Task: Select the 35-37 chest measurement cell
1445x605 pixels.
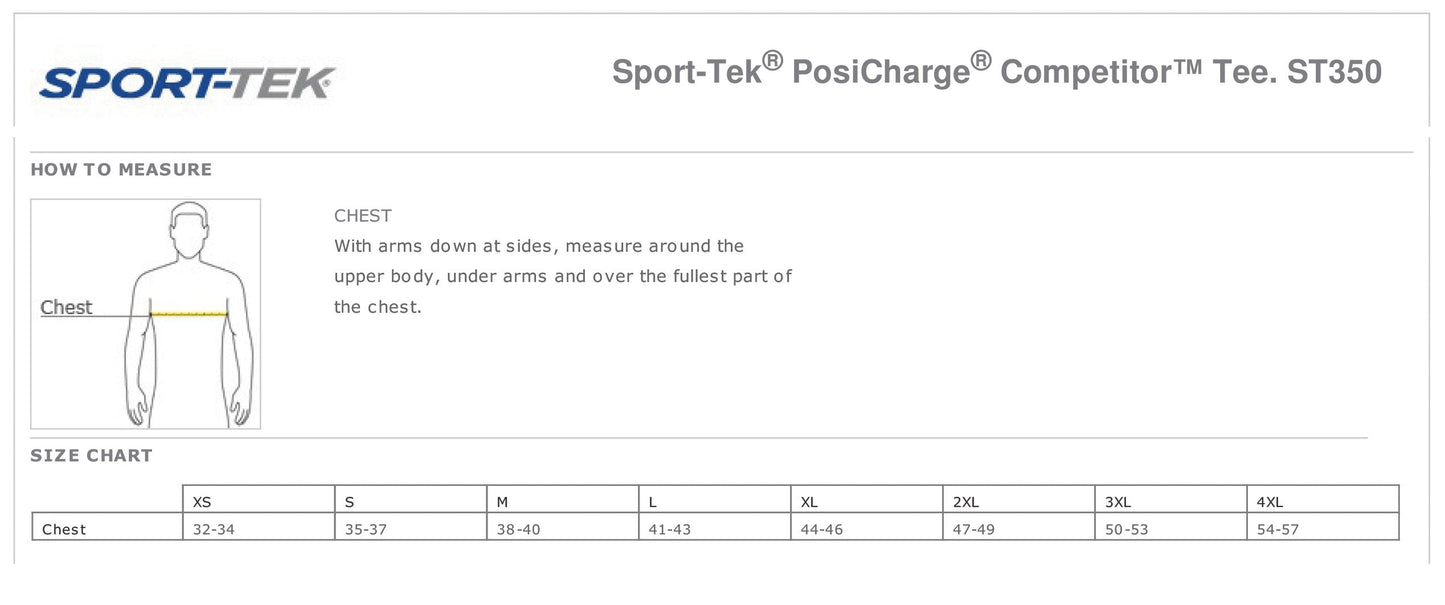Action: pos(366,529)
